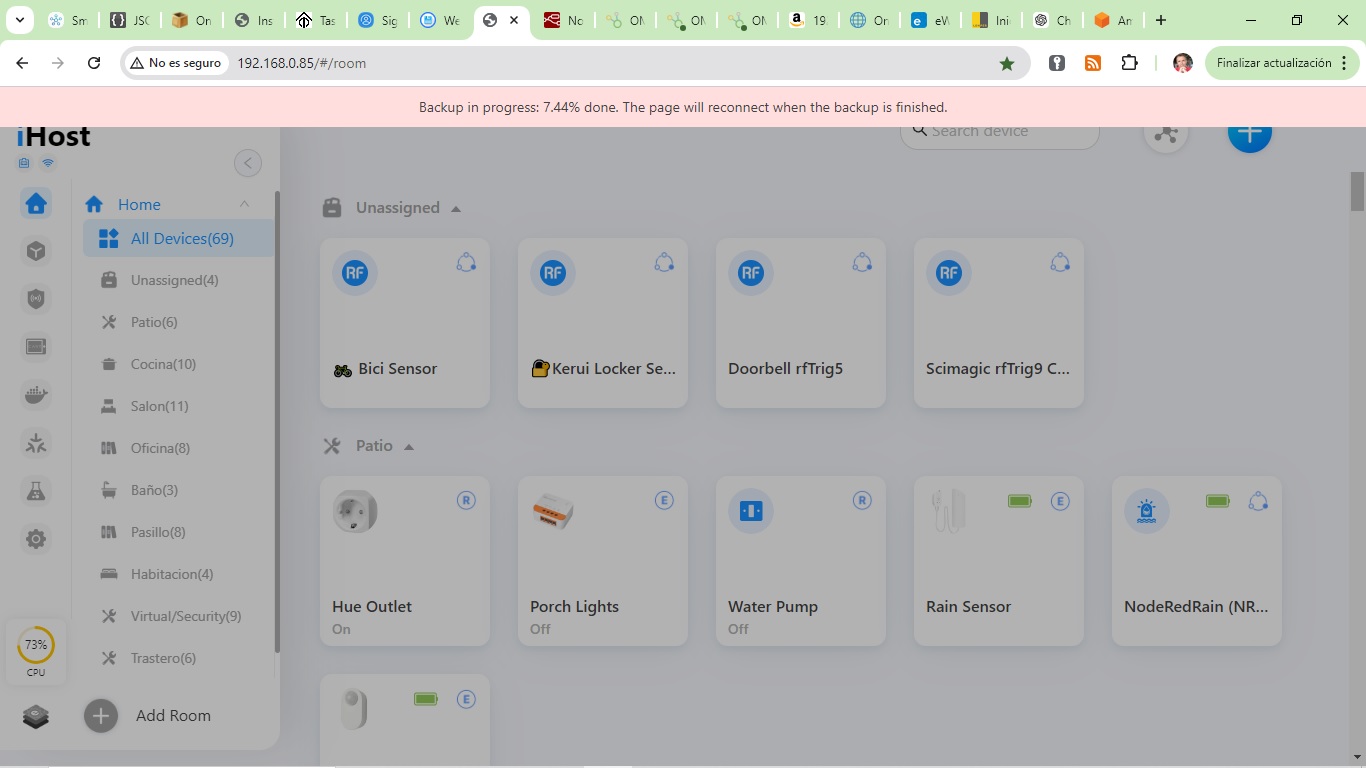This screenshot has width=1366, height=768.
Task: Select Unassigned(4) in the room list
Action: pyautogui.click(x=178, y=280)
